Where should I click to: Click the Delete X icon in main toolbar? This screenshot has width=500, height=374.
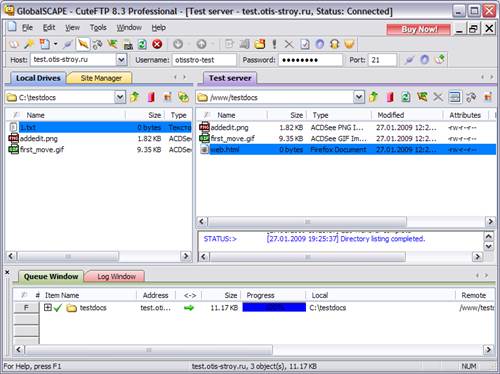pyautogui.click(x=289, y=44)
